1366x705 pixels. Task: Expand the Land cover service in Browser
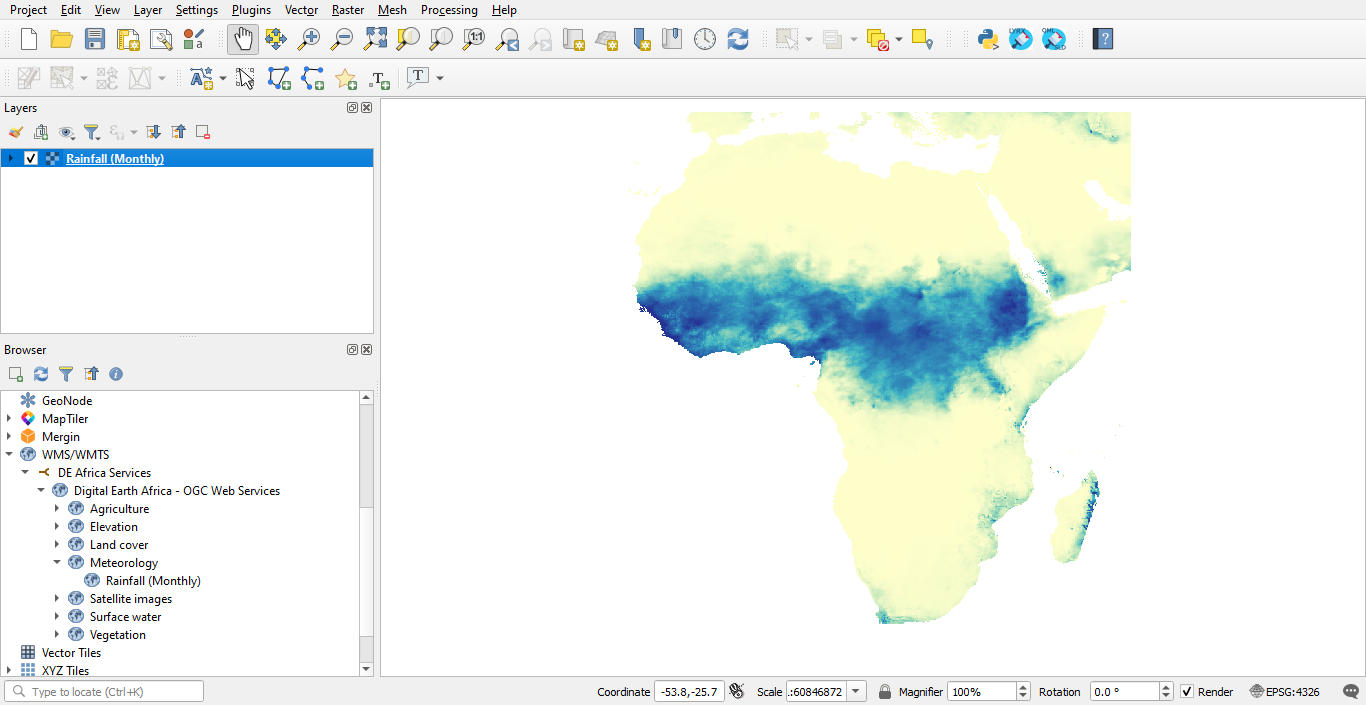tap(57, 544)
